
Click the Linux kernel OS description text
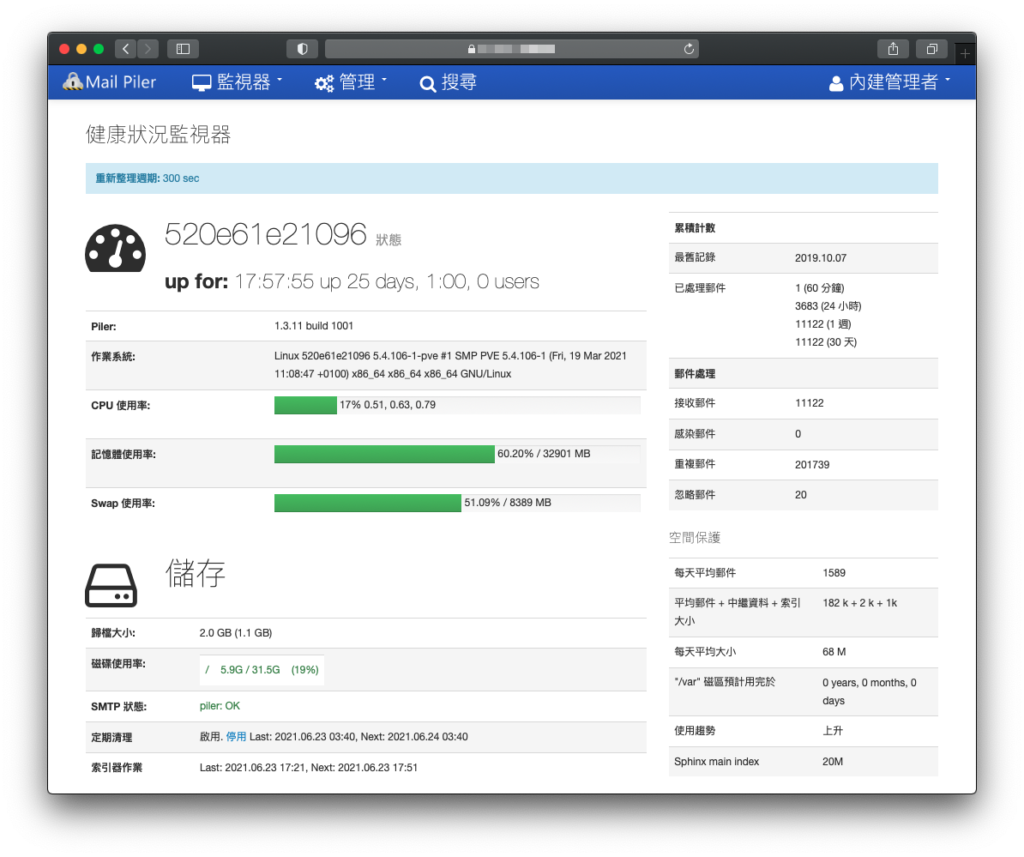click(x=451, y=365)
